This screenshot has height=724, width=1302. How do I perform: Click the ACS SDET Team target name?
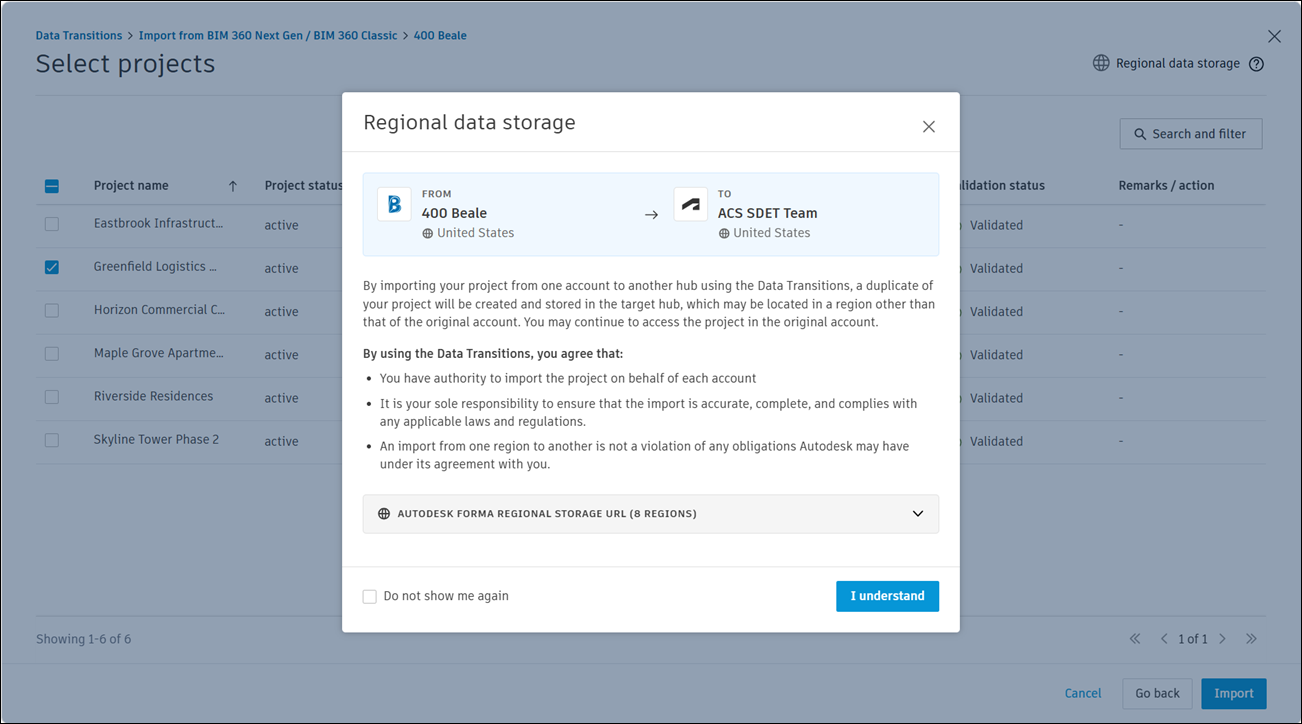point(768,213)
